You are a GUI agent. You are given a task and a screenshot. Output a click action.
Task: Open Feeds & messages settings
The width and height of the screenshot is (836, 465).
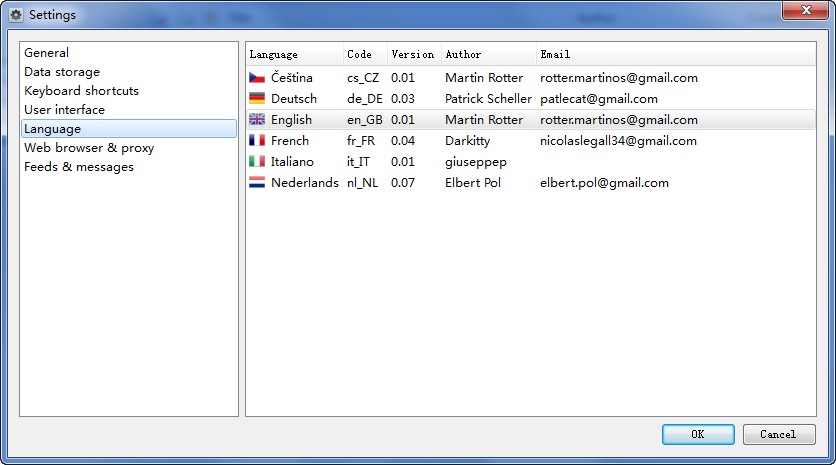128,167
